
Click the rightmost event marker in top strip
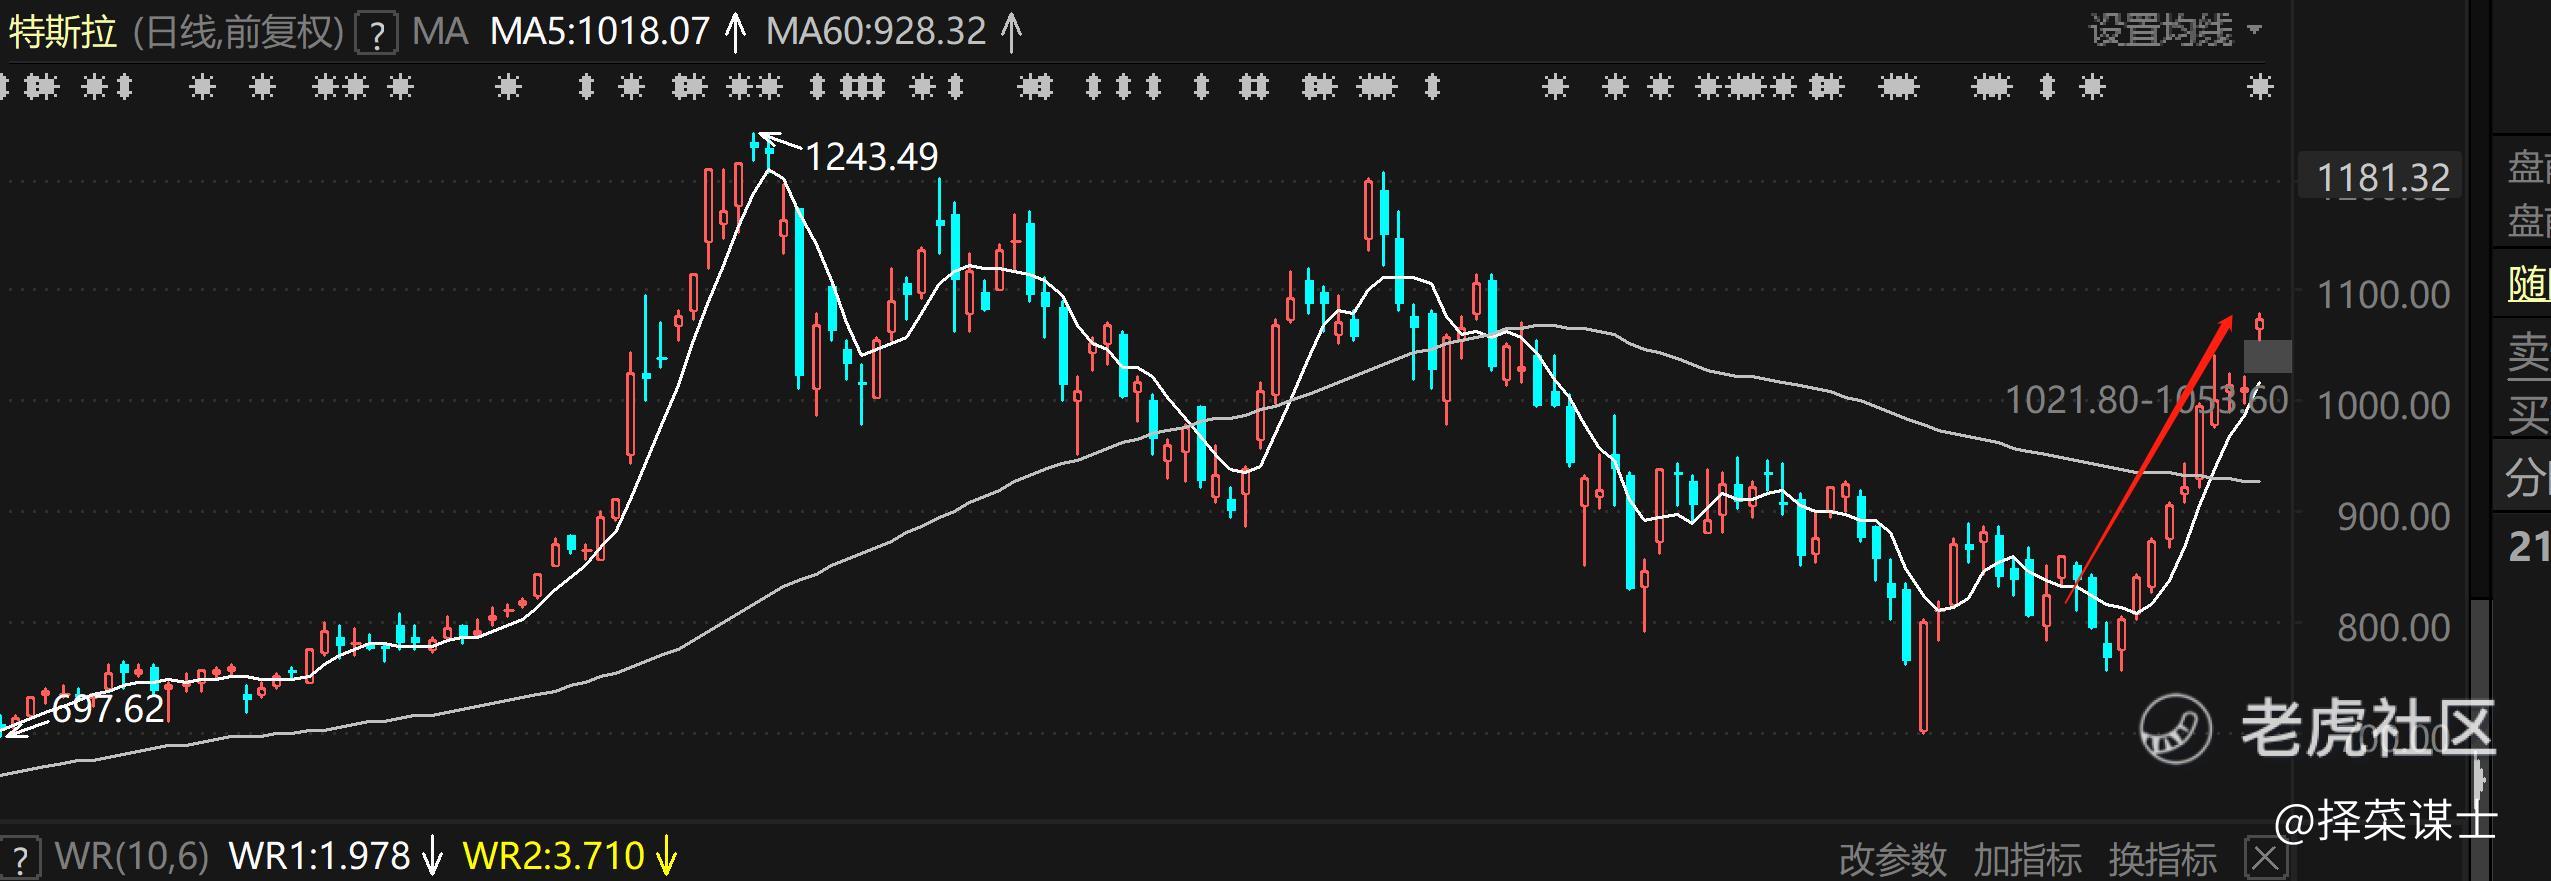(2259, 88)
